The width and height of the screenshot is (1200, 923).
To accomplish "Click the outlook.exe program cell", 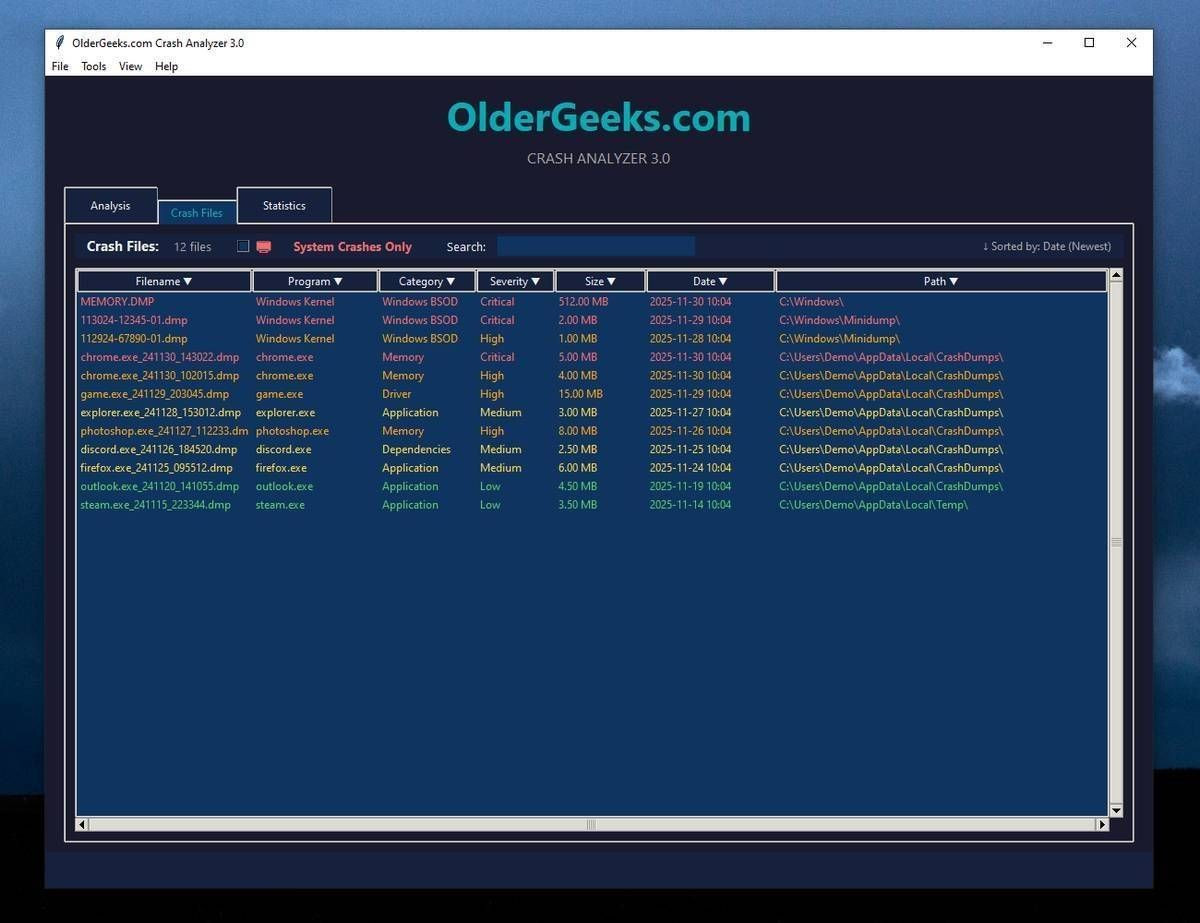I will (284, 486).
